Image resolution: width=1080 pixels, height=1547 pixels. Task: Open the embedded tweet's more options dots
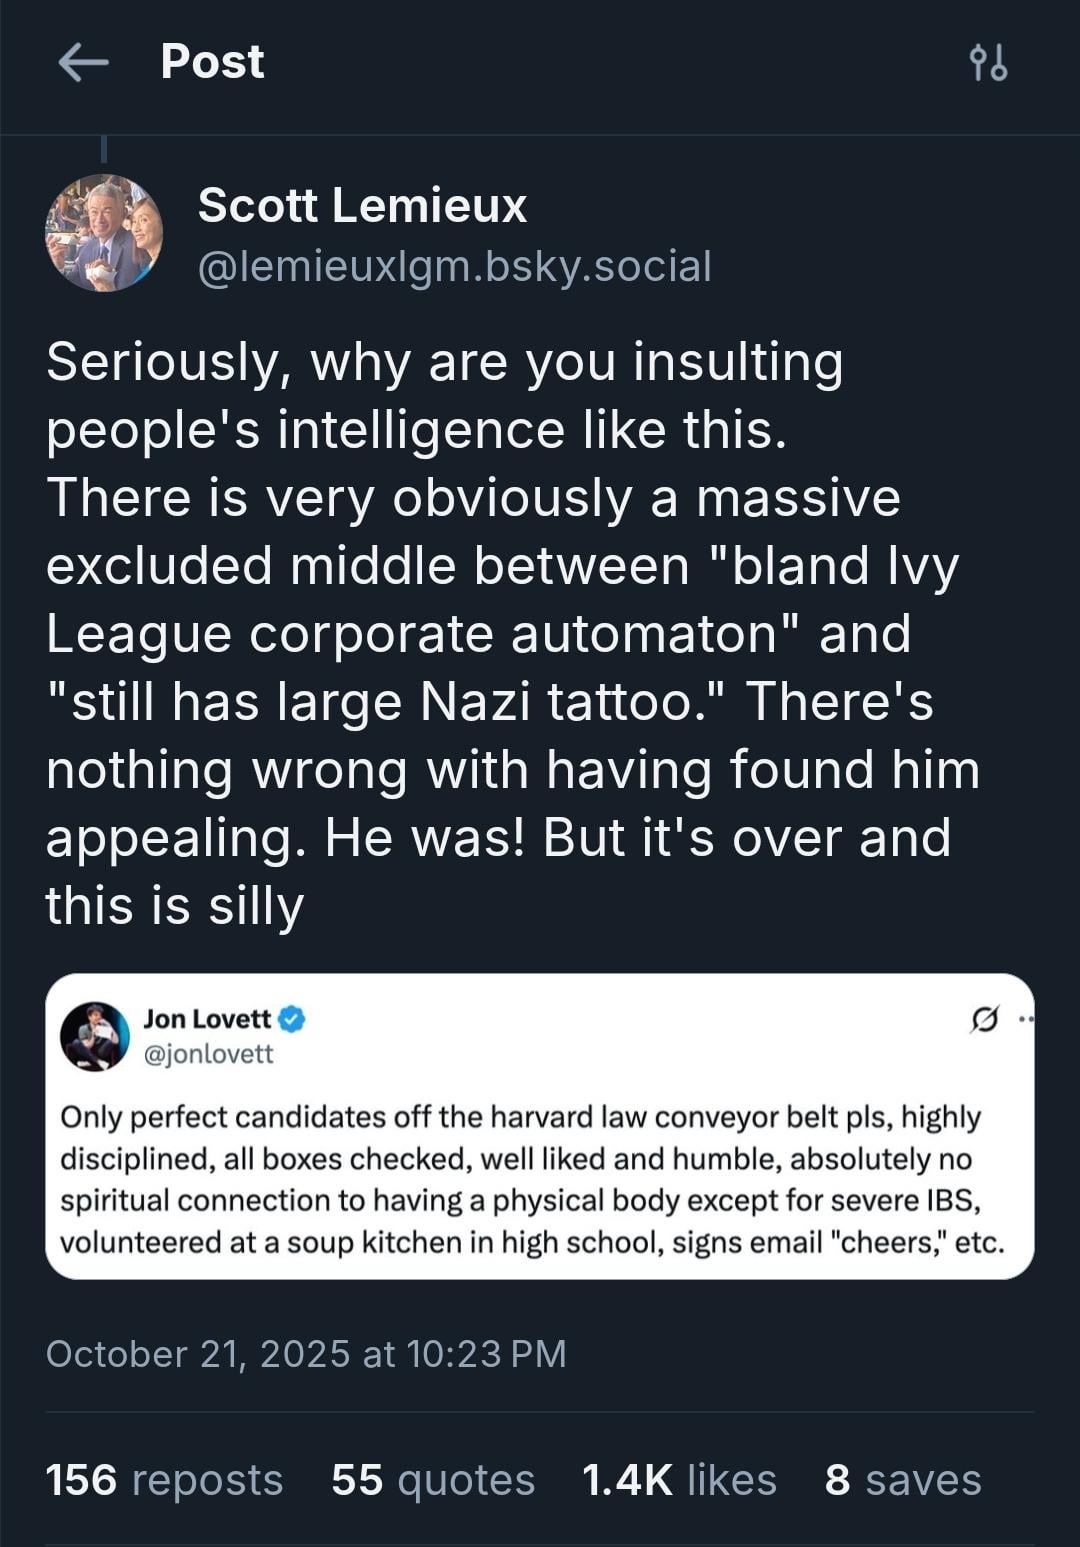click(x=1025, y=1020)
